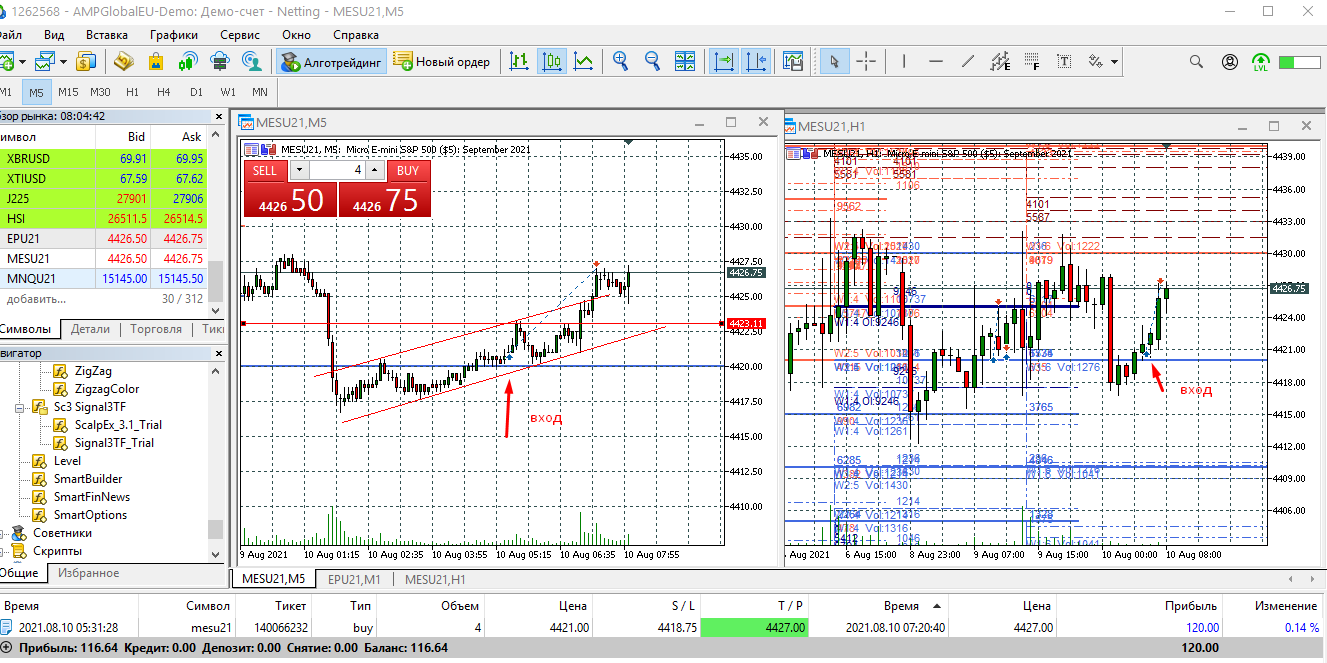Click the gold stack icon in toolbar

[x=123, y=62]
